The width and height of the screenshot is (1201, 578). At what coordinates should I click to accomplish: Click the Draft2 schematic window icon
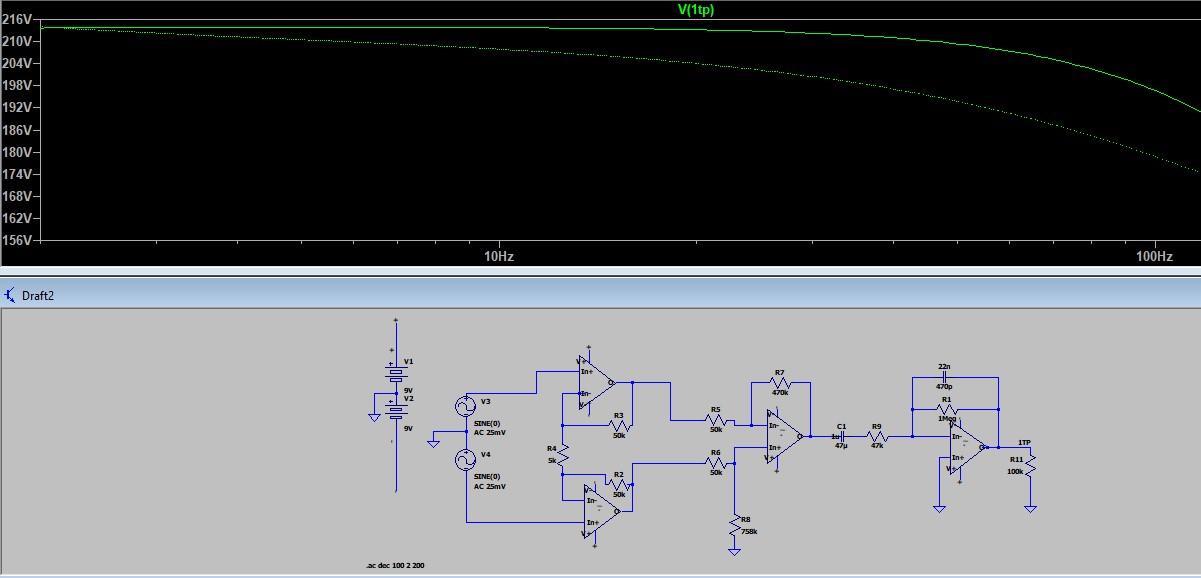pyautogui.click(x=10, y=295)
